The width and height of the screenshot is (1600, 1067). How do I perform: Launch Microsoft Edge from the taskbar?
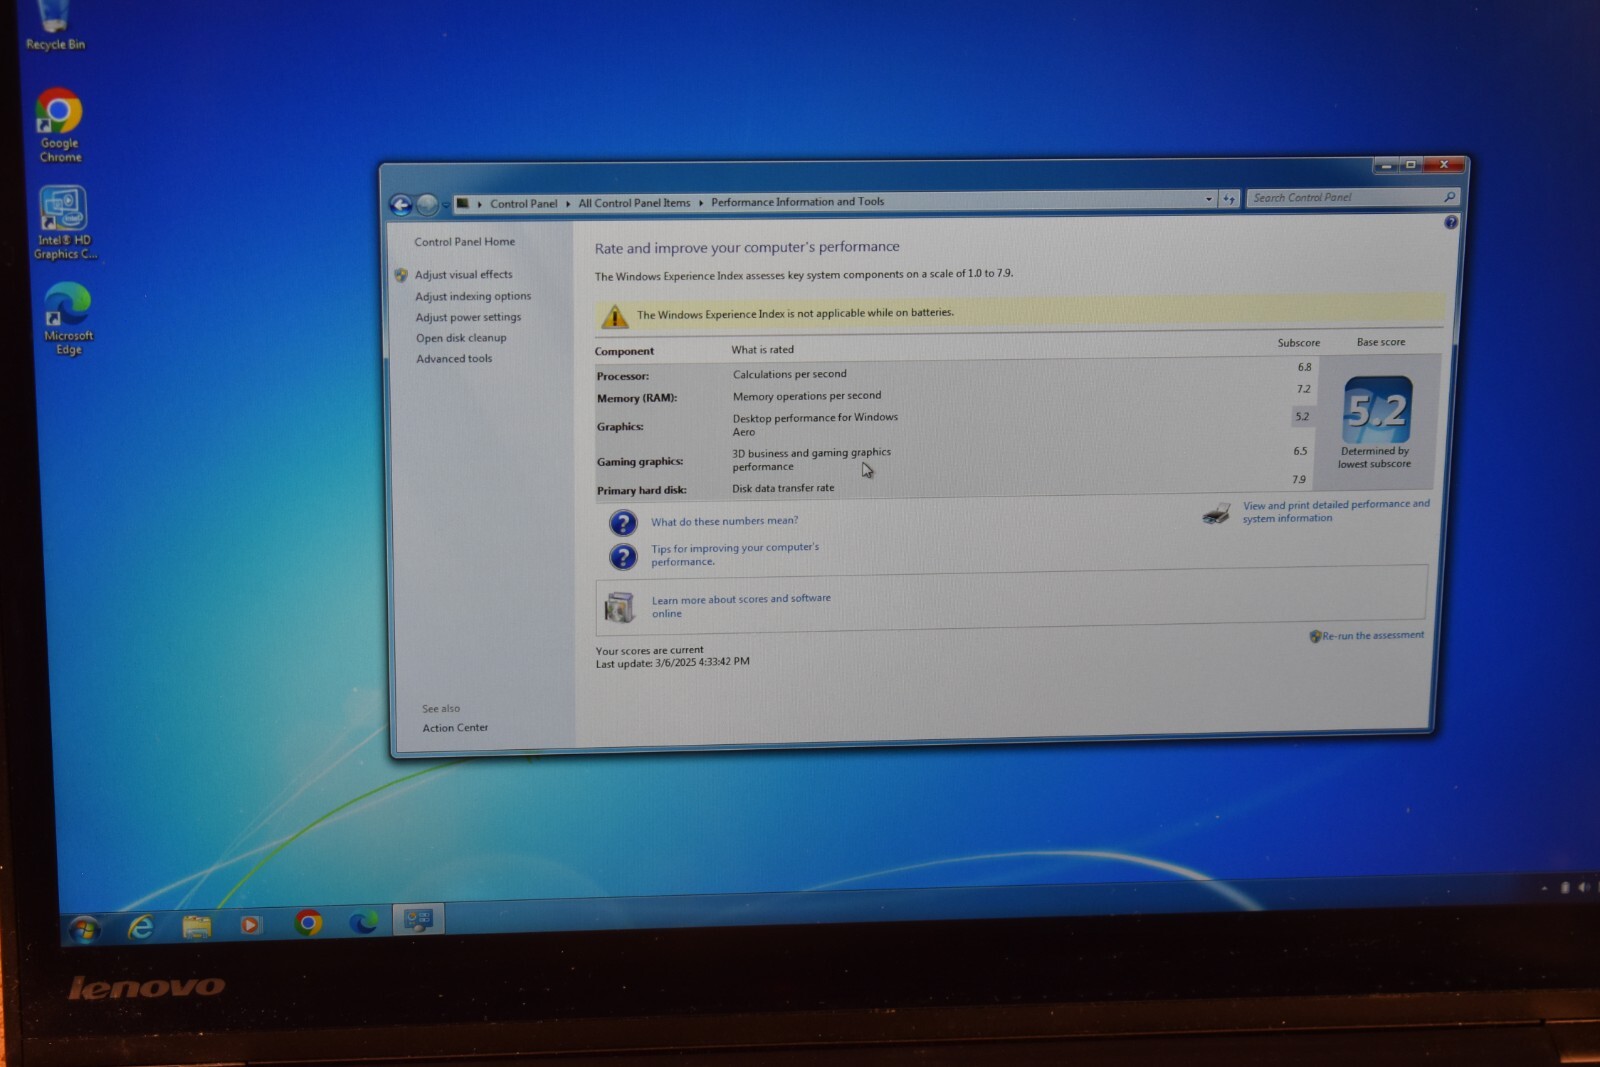coord(363,921)
